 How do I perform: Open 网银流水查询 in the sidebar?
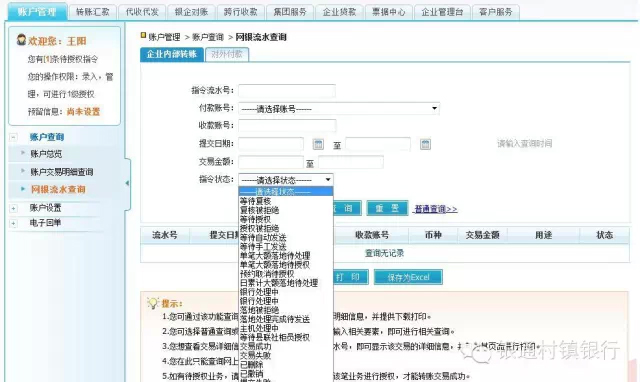(58, 189)
